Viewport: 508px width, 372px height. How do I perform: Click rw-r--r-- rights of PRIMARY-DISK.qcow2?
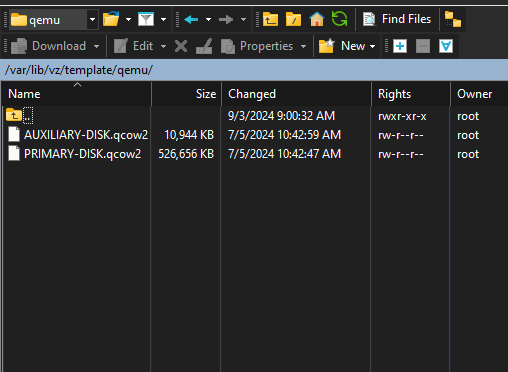[400, 154]
